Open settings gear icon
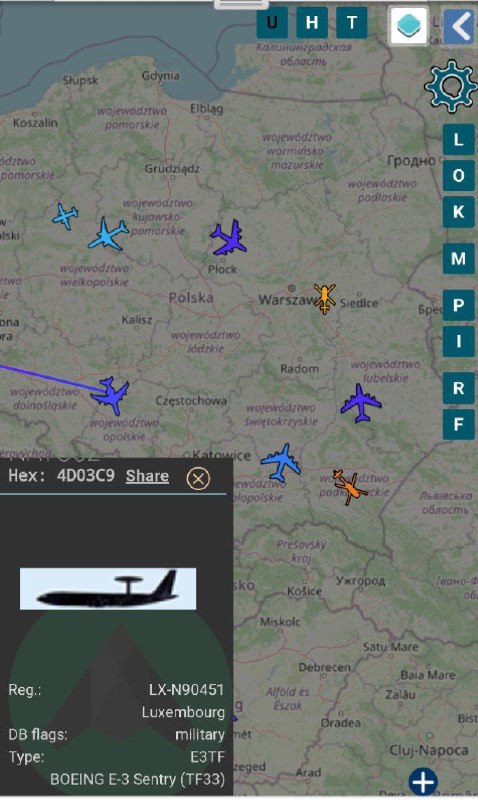Screen dimensions: 478x800 [451, 86]
